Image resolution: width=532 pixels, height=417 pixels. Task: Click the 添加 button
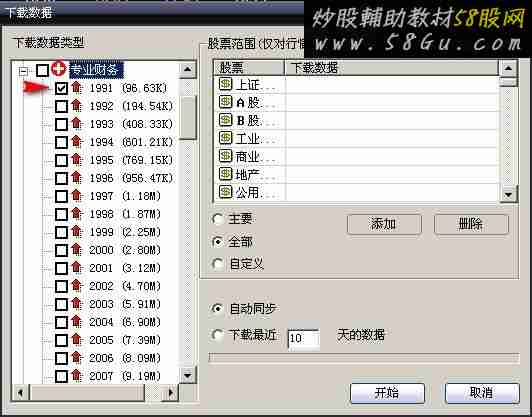(384, 224)
